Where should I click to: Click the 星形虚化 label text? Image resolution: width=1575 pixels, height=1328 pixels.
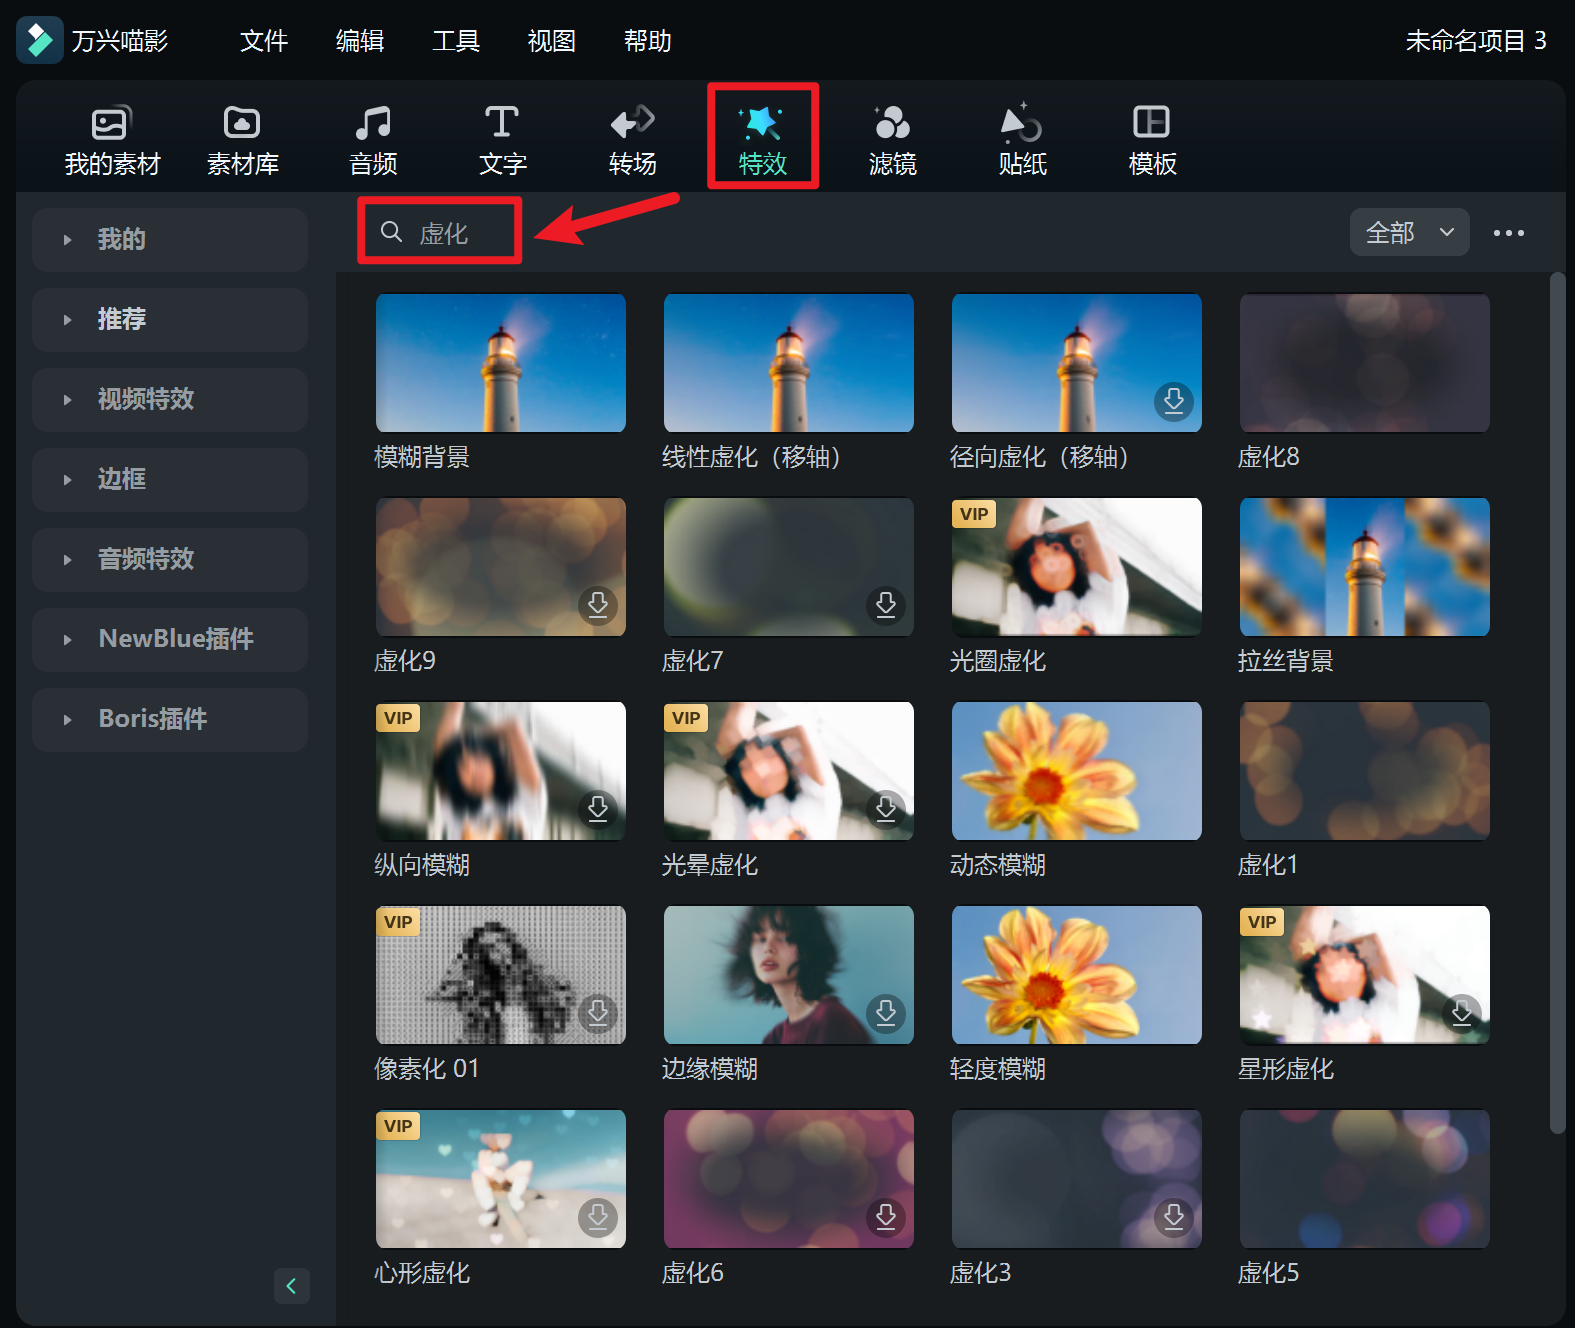1286,1069
